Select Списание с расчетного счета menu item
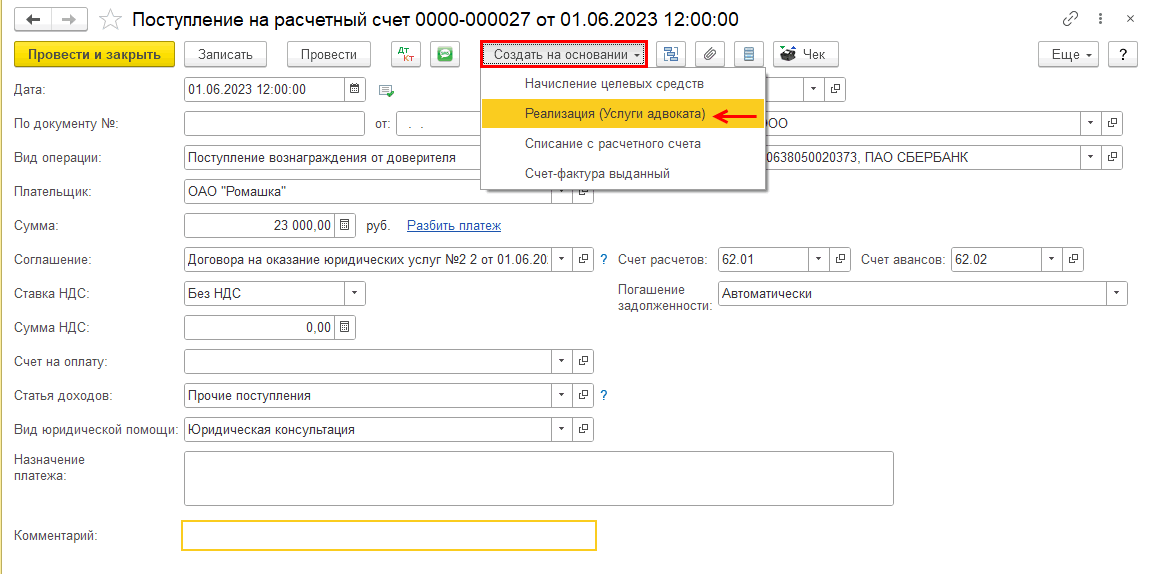The width and height of the screenshot is (1153, 574). 612,144
